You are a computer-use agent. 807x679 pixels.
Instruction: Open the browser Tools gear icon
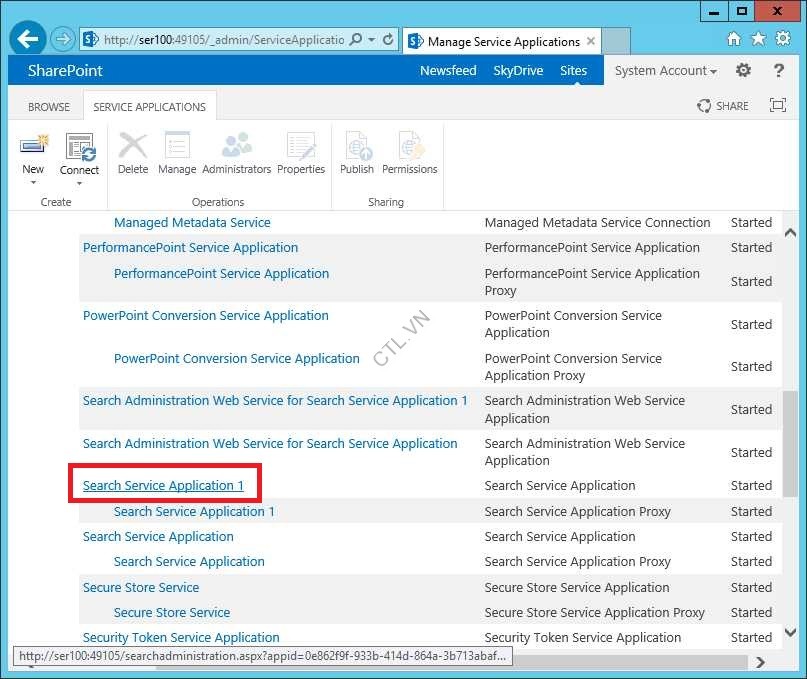point(783,39)
